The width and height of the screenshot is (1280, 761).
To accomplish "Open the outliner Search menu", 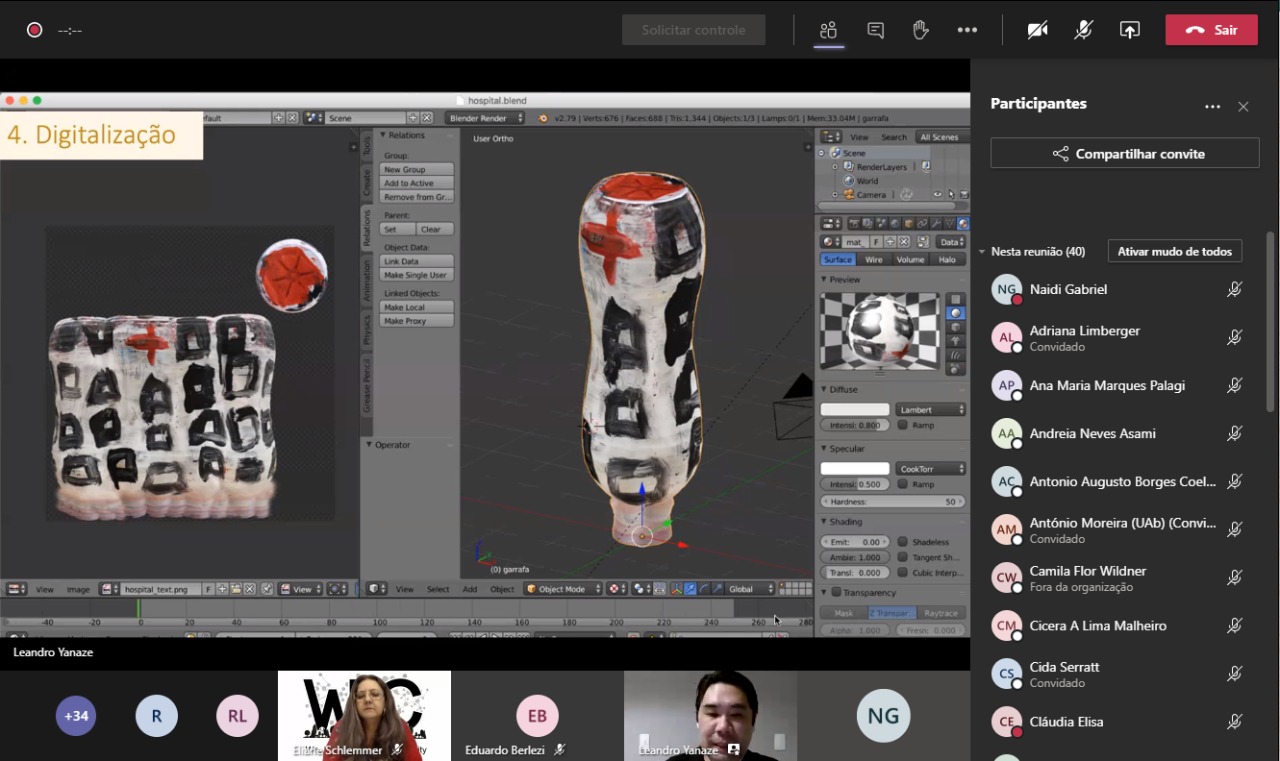I will point(894,137).
